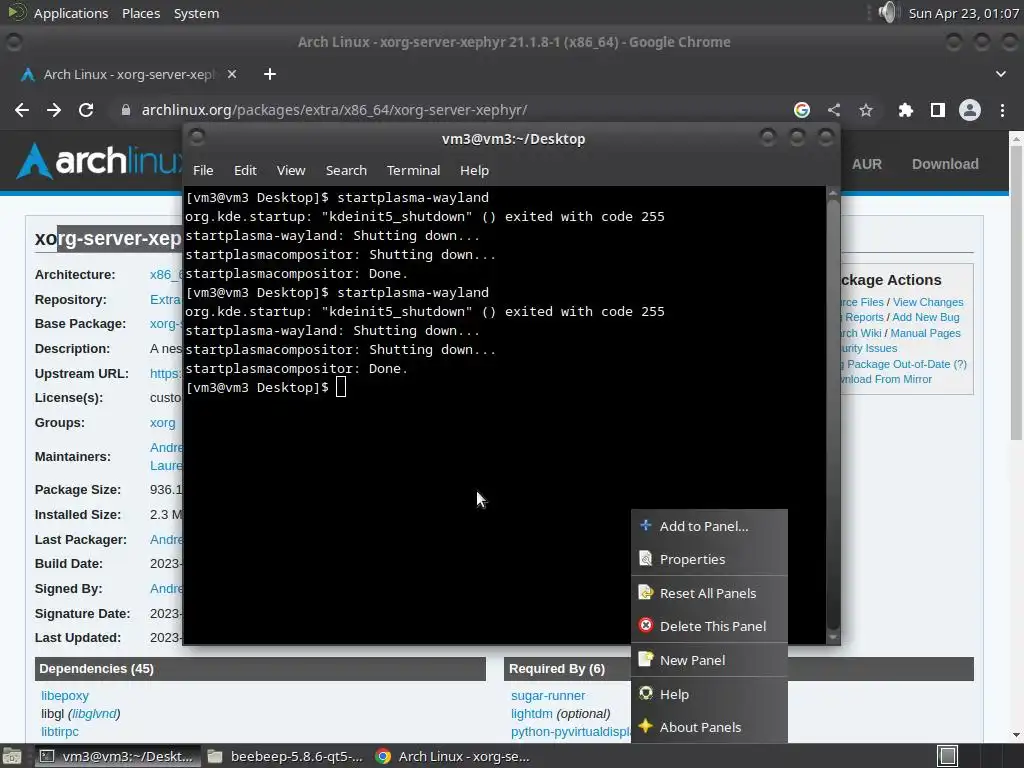Go back in Chrome history

point(22,110)
